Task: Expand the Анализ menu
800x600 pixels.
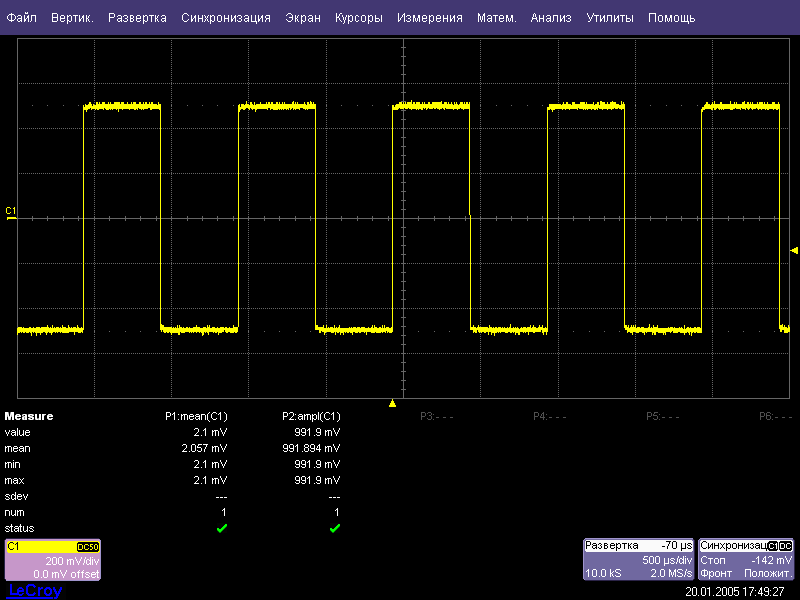Action: point(551,18)
